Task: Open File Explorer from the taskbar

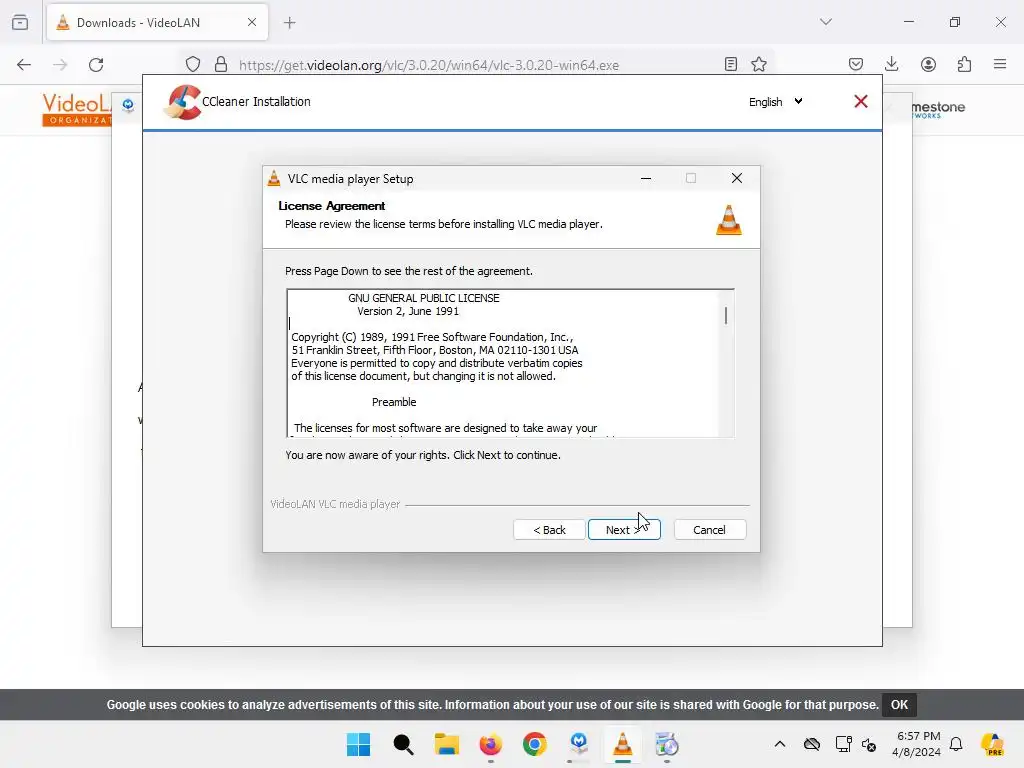Action: (x=447, y=744)
